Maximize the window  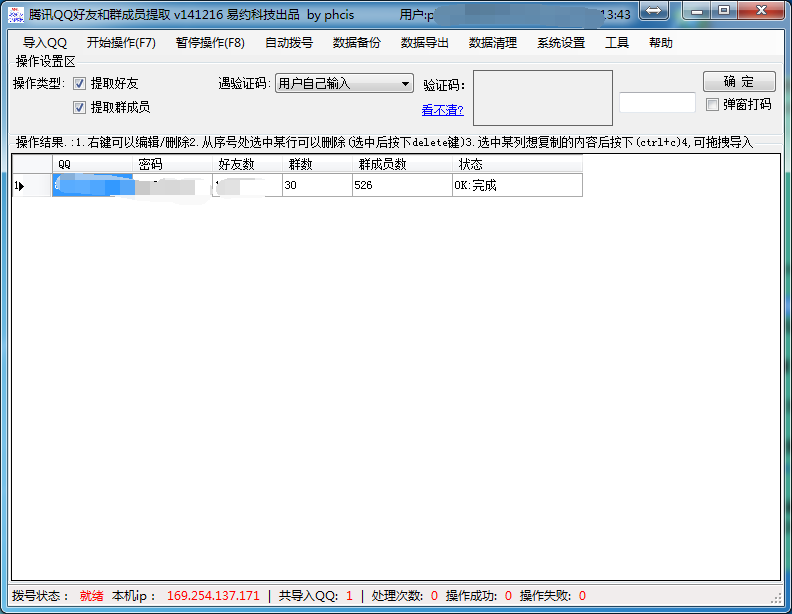[x=724, y=11]
